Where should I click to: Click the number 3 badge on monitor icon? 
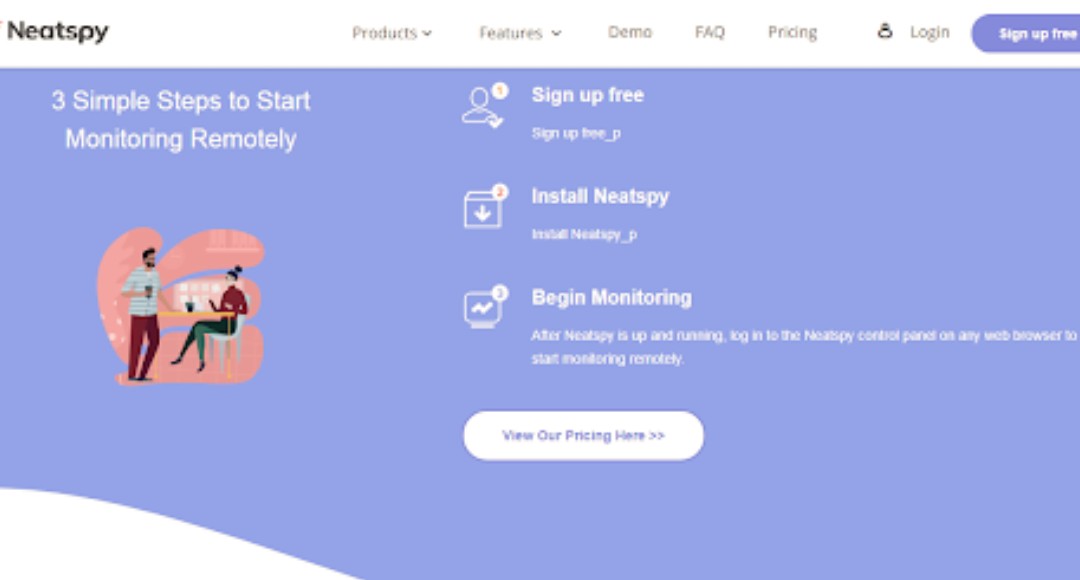tap(500, 293)
